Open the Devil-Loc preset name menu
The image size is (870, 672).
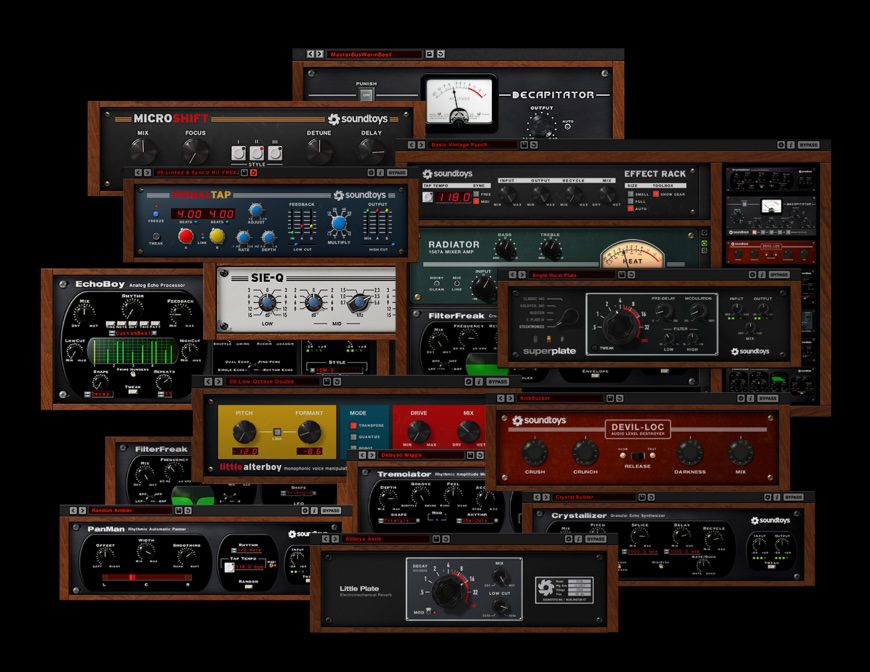(559, 398)
